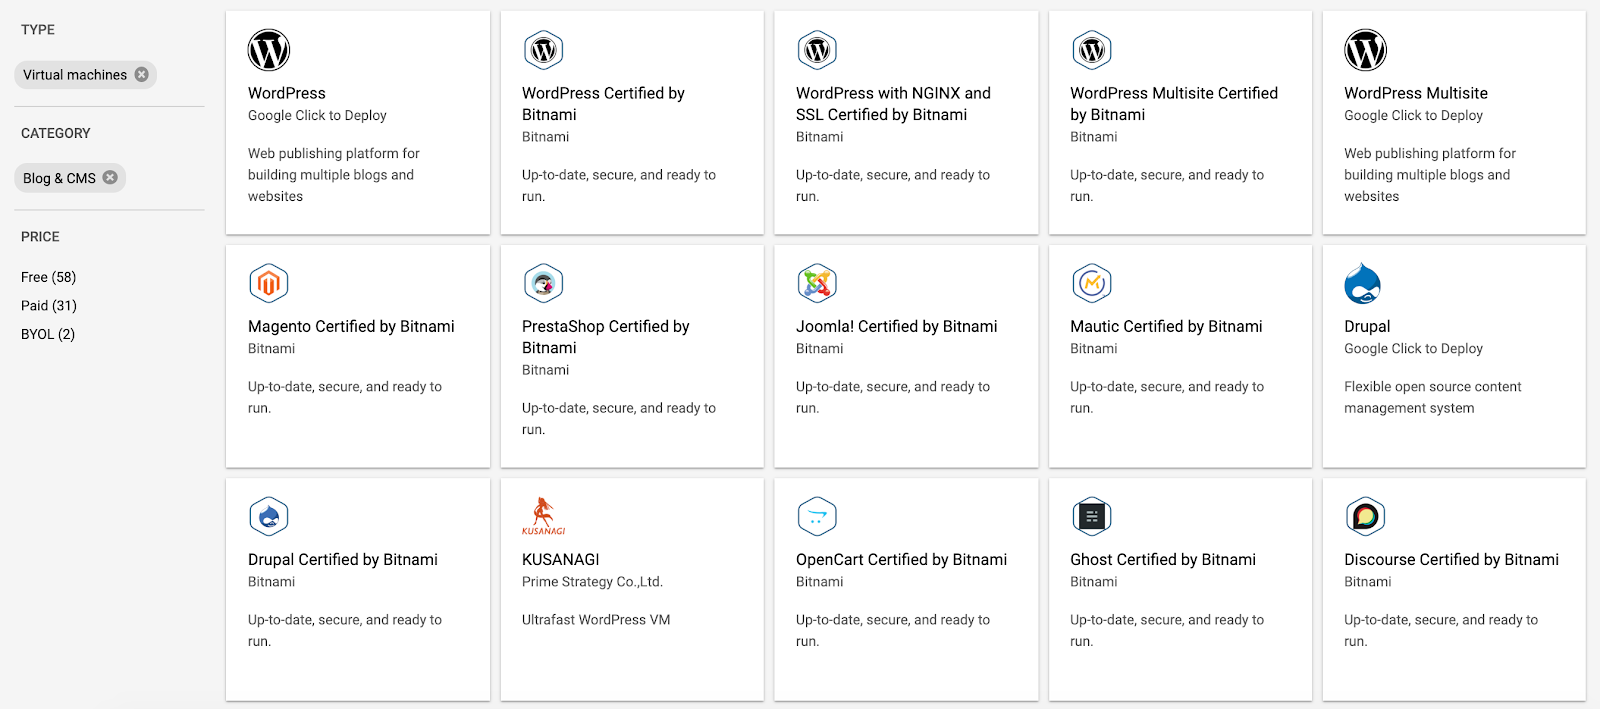Open the WordPress Google Click to Deploy title
The width and height of the screenshot is (1600, 709).
click(287, 93)
